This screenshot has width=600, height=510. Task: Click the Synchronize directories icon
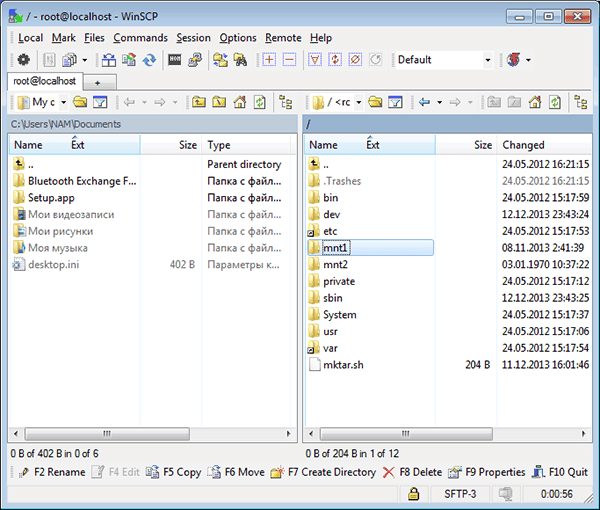pyautogui.click(x=149, y=60)
